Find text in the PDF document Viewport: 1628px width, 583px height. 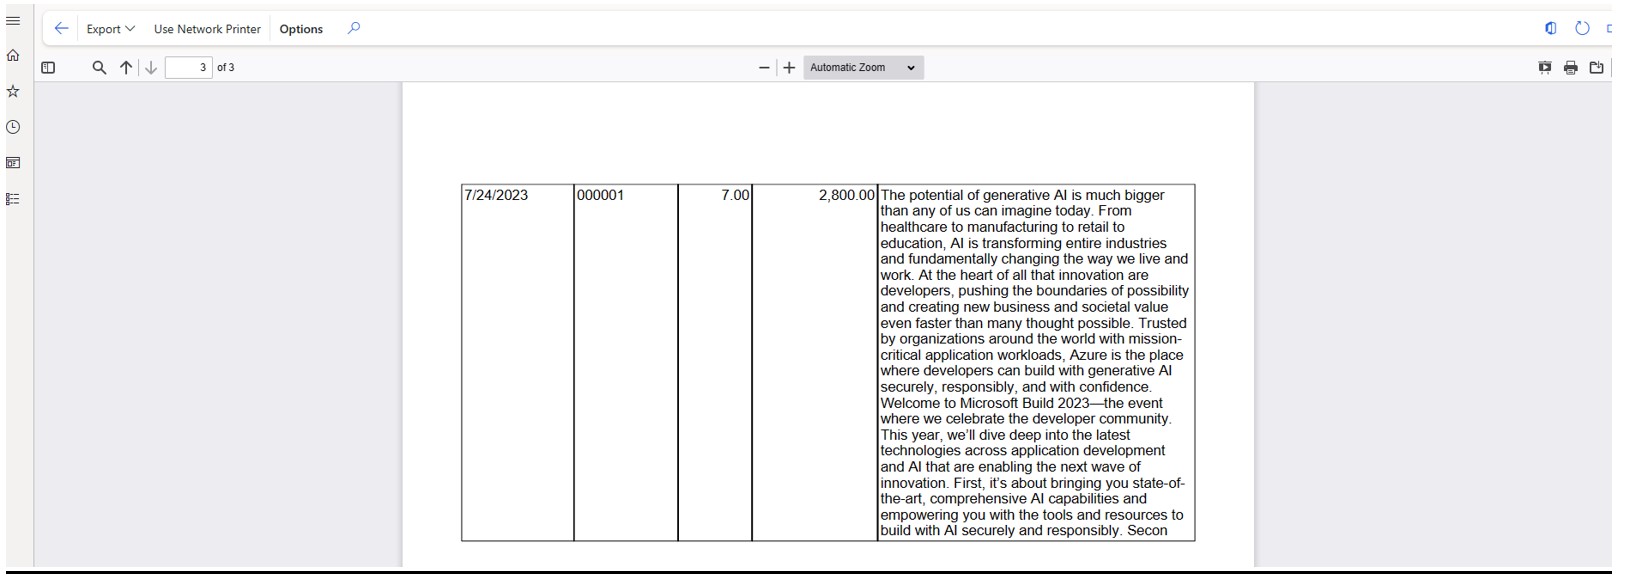pos(99,68)
